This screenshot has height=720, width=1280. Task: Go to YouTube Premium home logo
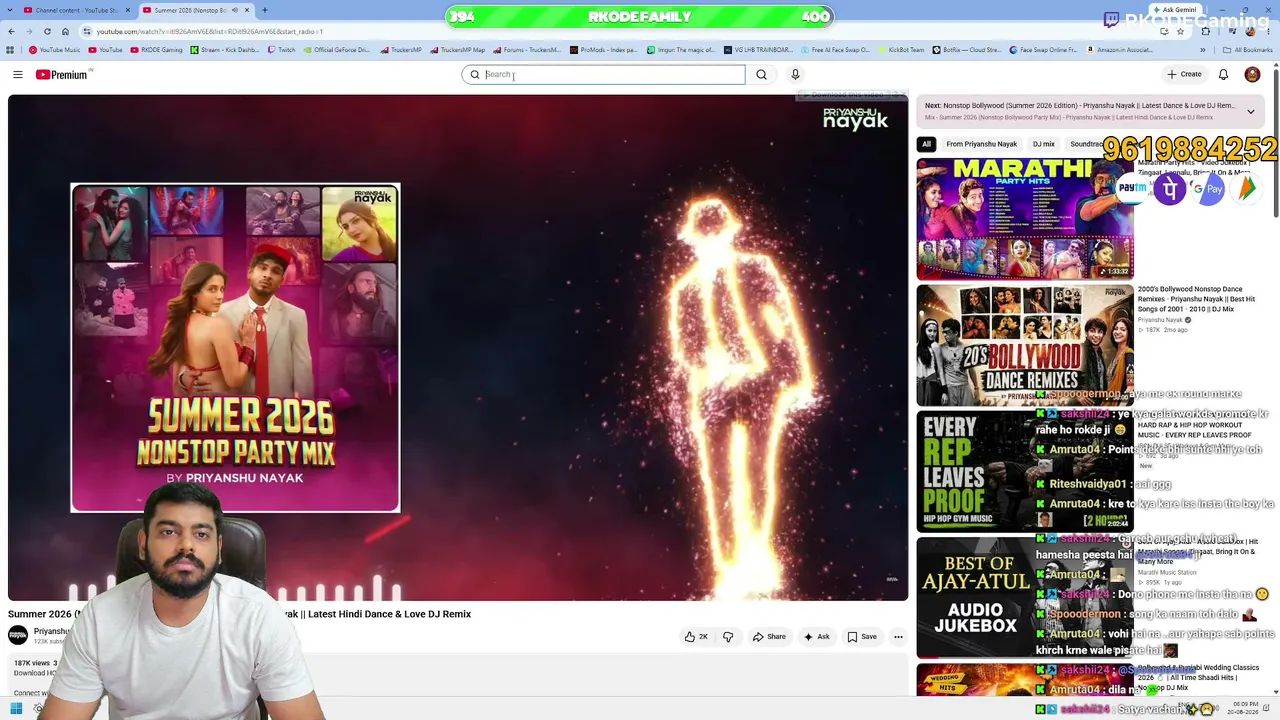pos(64,74)
